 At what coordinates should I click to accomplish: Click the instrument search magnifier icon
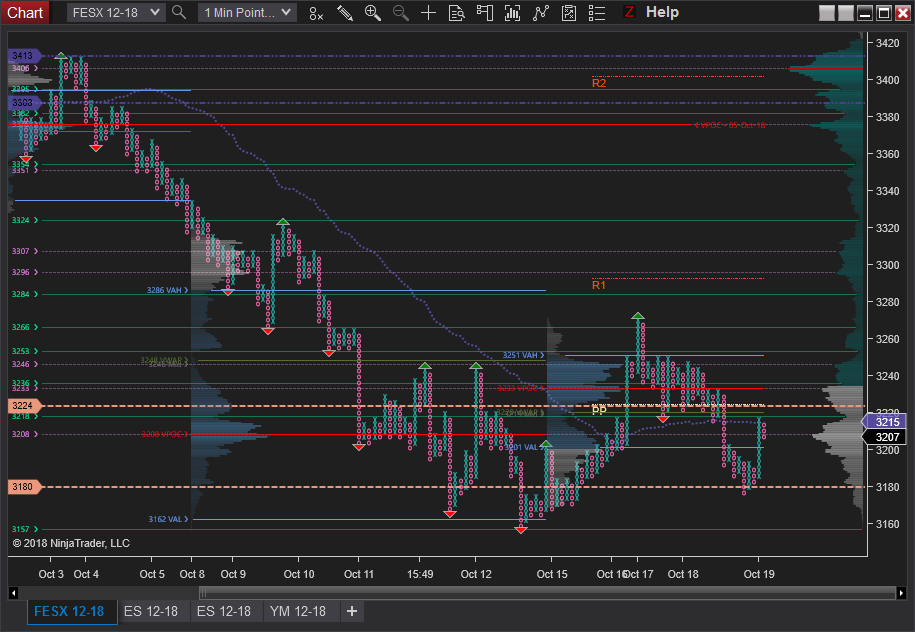click(179, 12)
